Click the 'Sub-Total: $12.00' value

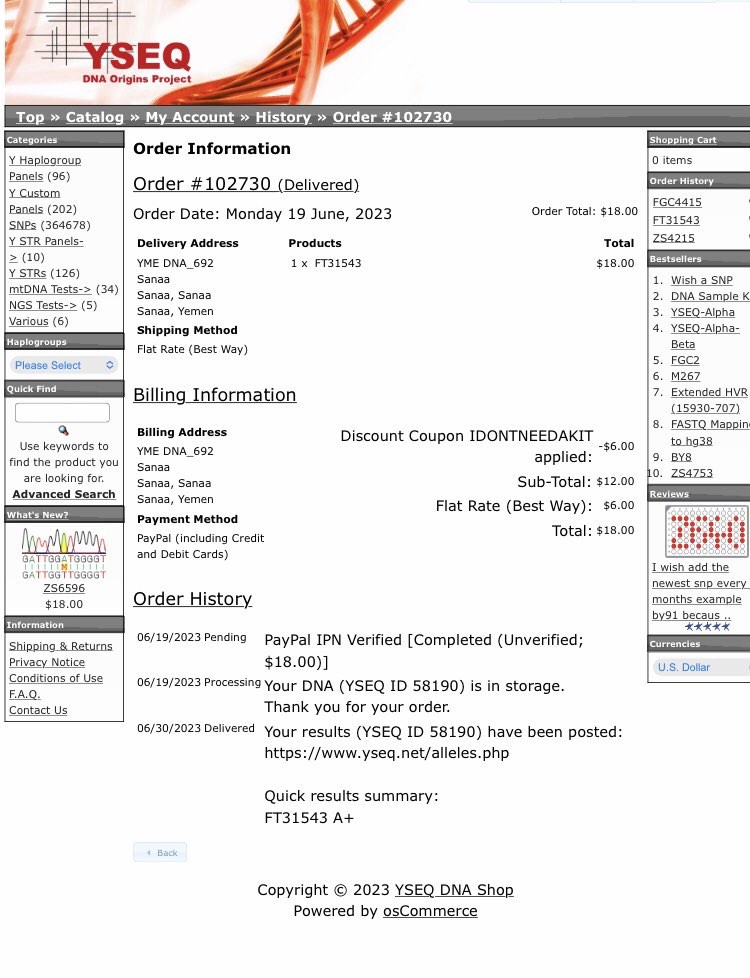(x=615, y=482)
